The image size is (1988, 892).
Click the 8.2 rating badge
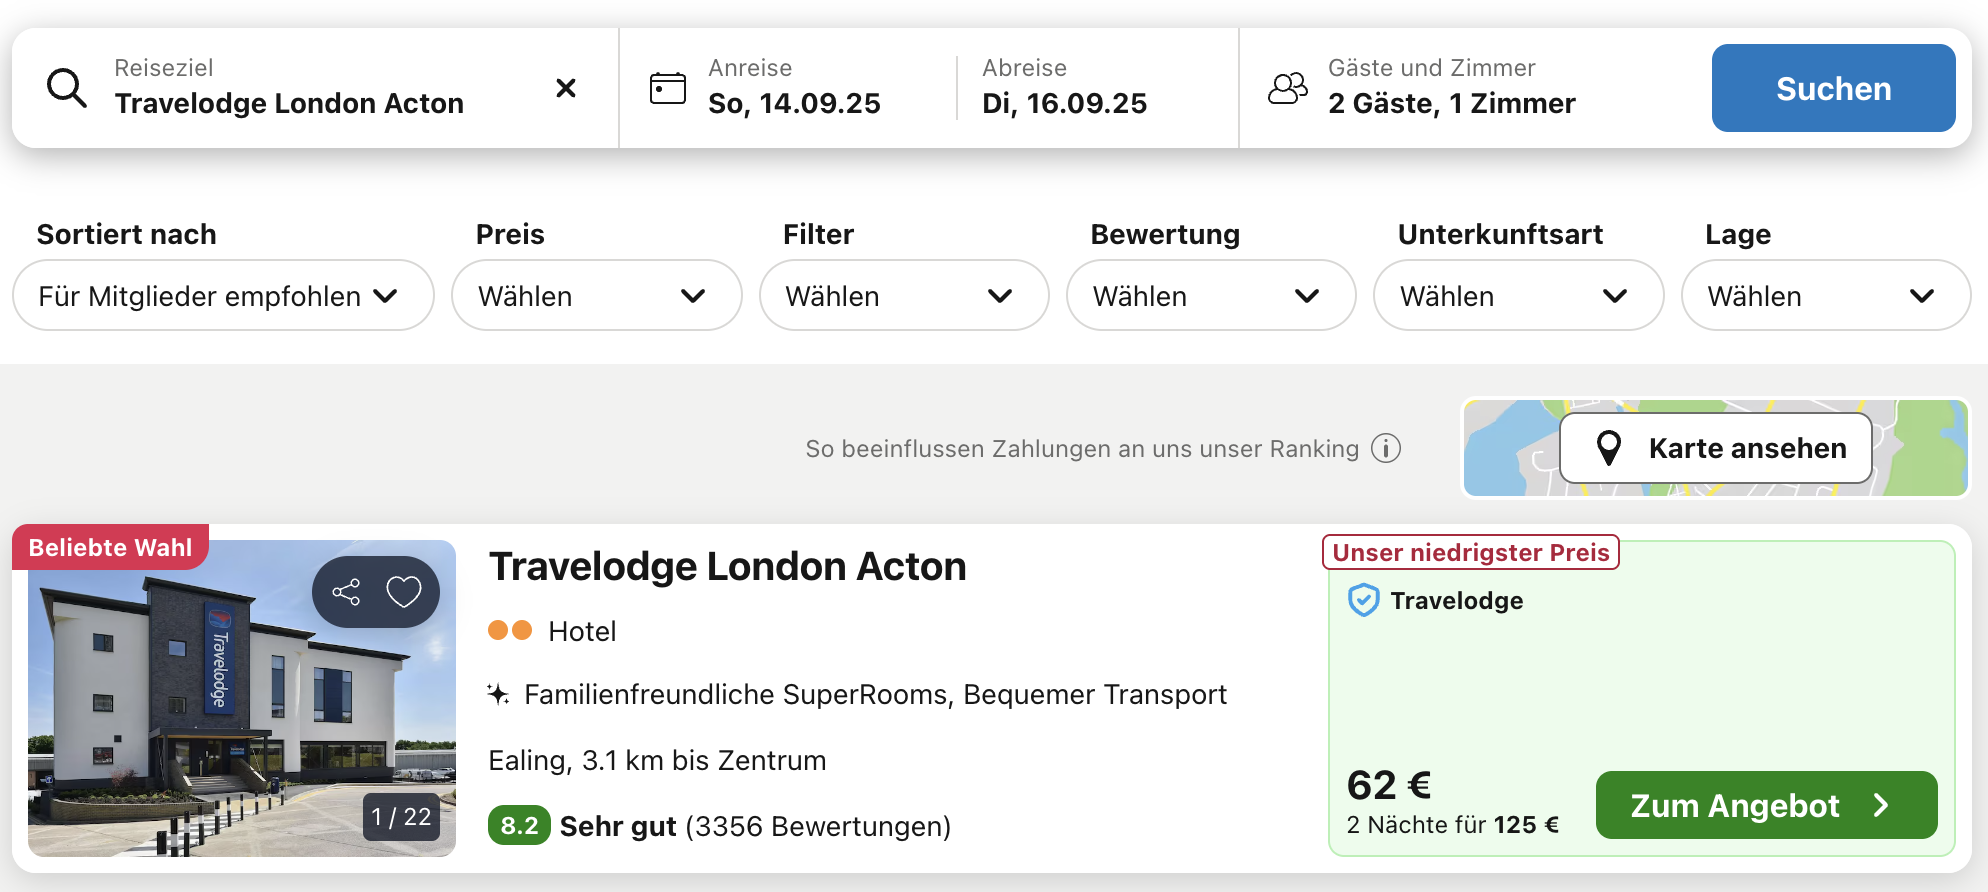pyautogui.click(x=519, y=825)
